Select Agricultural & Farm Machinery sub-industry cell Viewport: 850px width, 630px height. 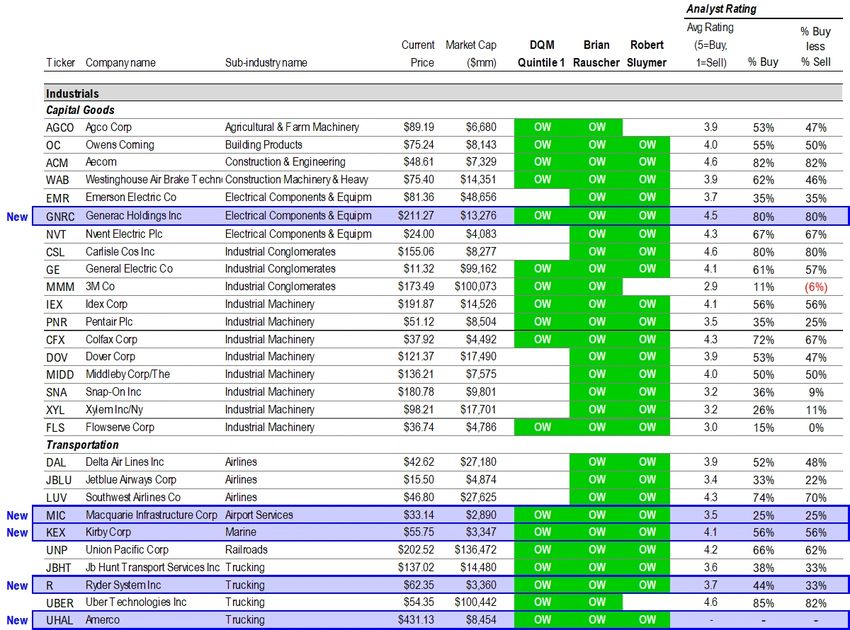point(292,127)
